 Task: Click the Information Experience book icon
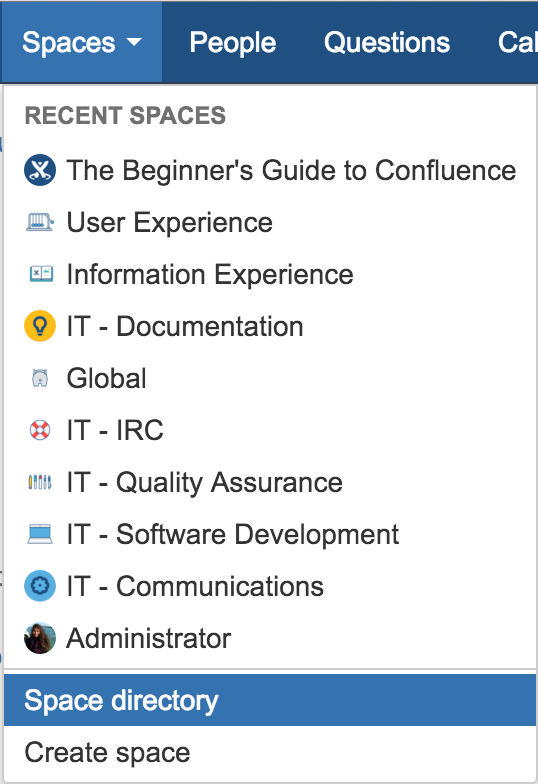(x=40, y=274)
